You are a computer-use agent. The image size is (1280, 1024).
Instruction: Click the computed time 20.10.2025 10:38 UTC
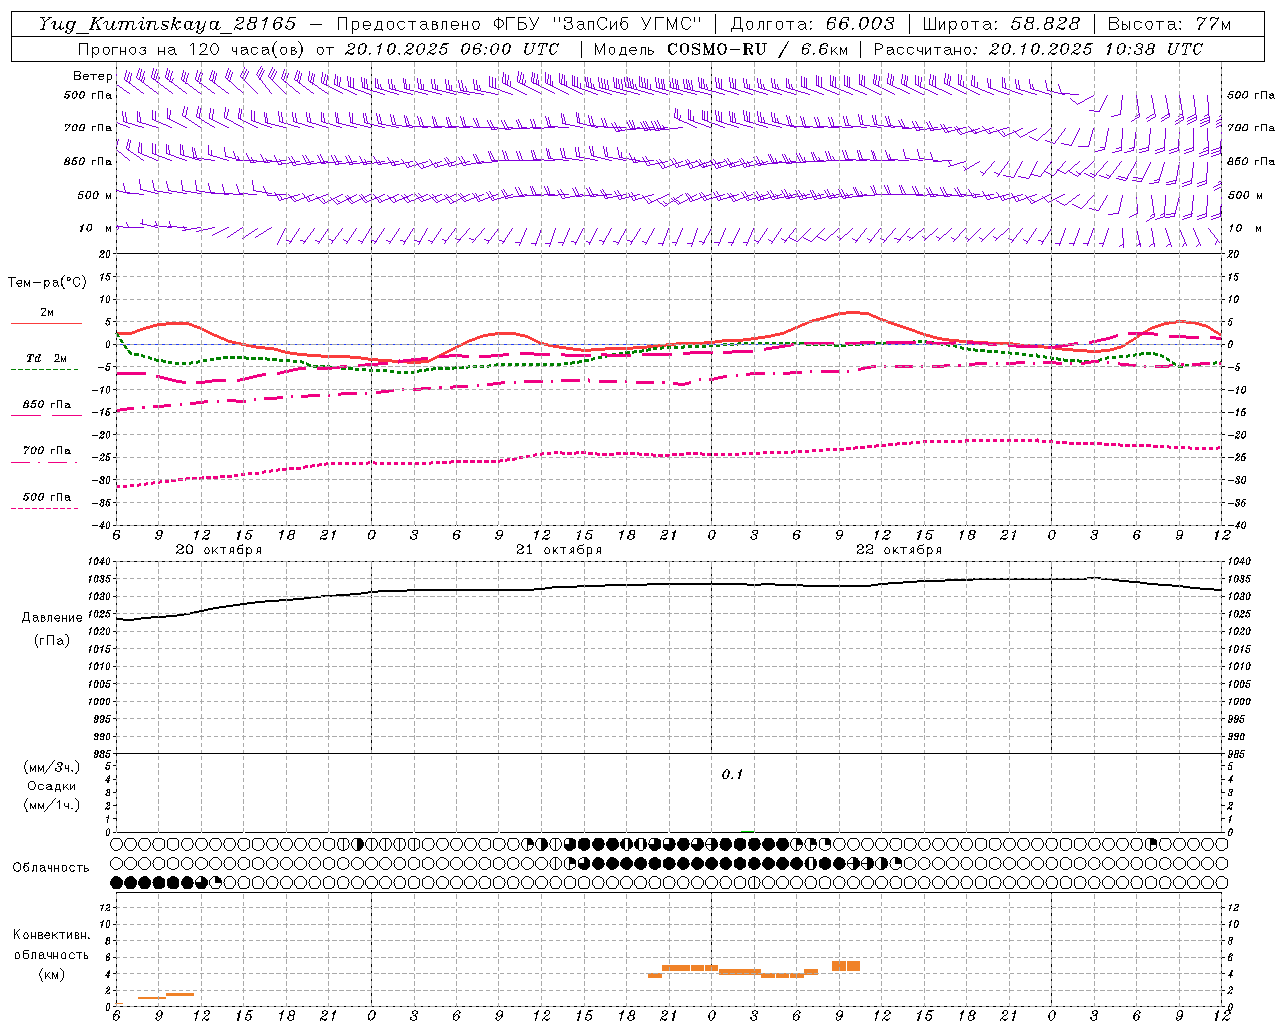(1095, 49)
